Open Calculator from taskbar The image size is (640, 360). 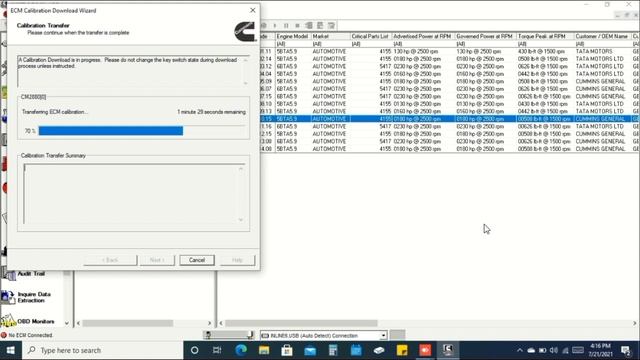coord(333,350)
